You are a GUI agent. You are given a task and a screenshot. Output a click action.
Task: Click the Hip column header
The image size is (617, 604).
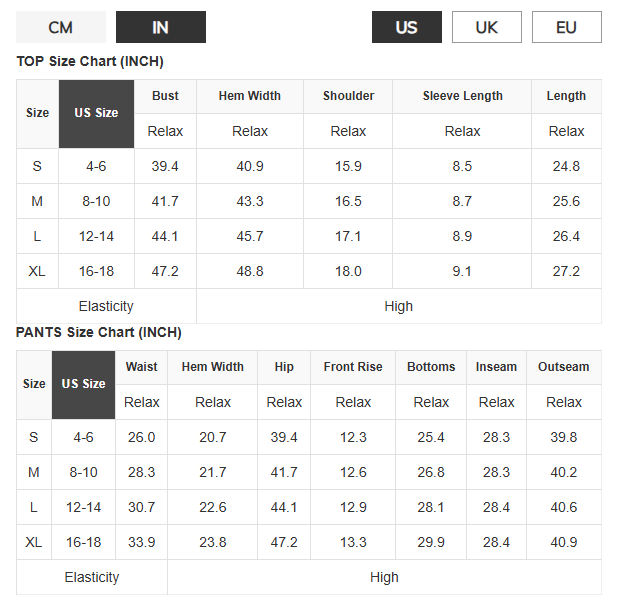coord(284,367)
